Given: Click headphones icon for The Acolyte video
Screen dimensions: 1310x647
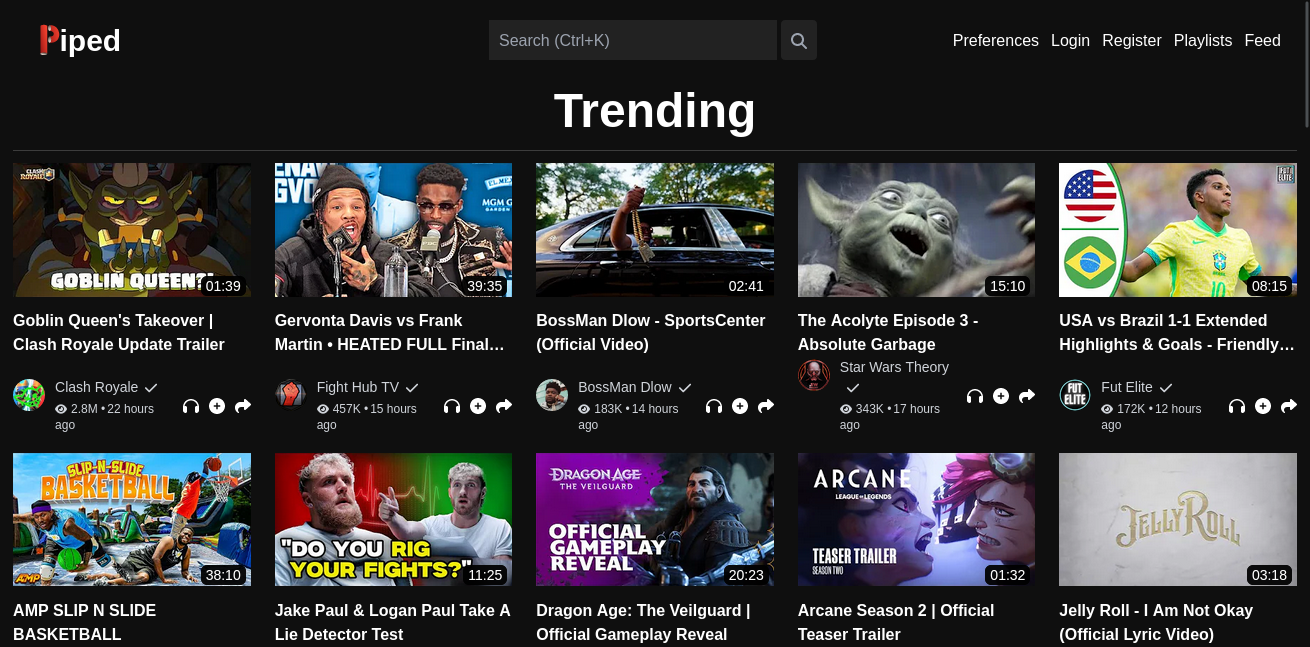Looking at the screenshot, I should (x=975, y=397).
